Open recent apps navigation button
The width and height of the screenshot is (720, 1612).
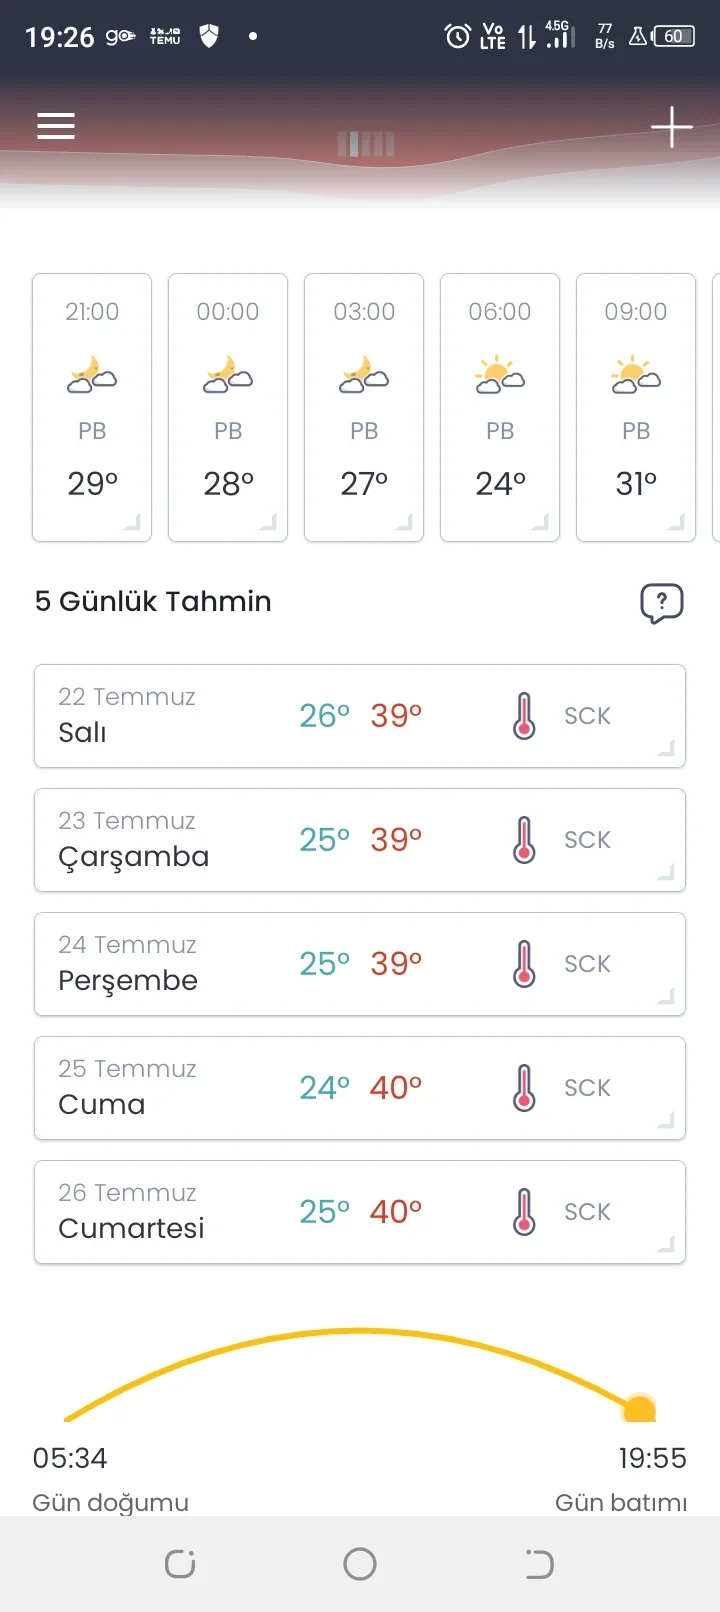coord(180,1564)
